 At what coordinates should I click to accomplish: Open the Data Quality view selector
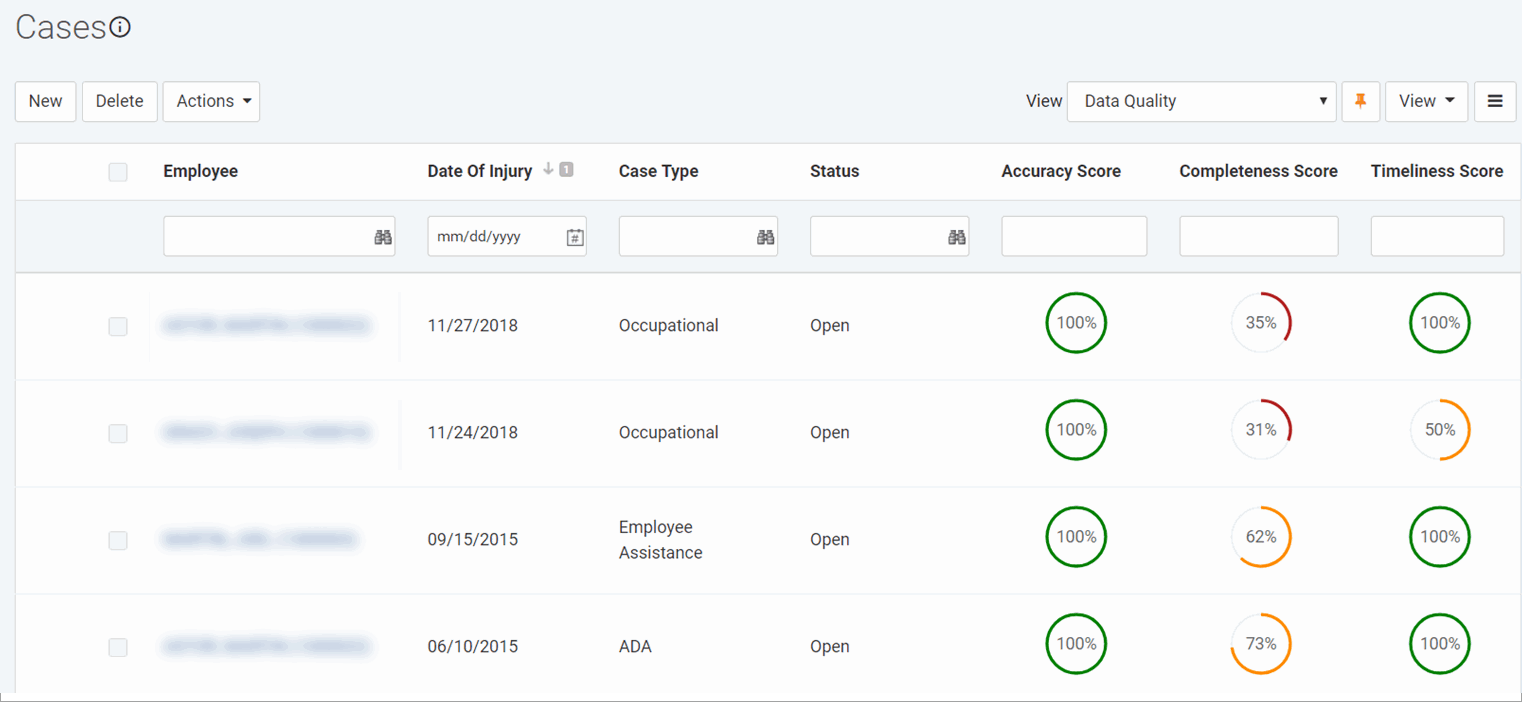[x=1201, y=101]
